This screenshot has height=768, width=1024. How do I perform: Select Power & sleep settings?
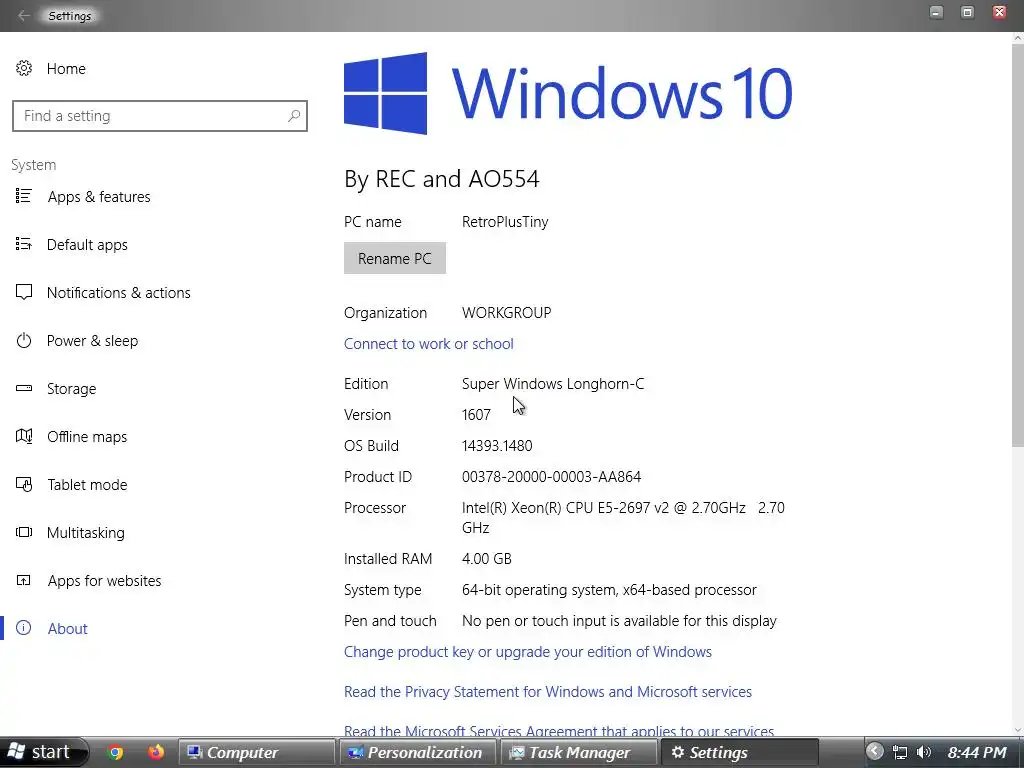click(x=92, y=341)
